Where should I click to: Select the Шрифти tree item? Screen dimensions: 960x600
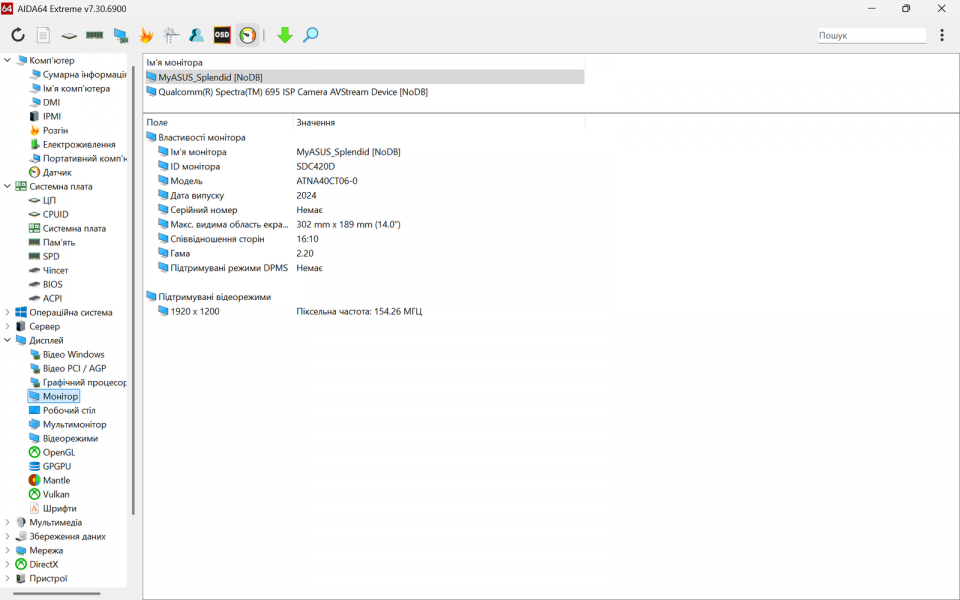click(x=53, y=509)
